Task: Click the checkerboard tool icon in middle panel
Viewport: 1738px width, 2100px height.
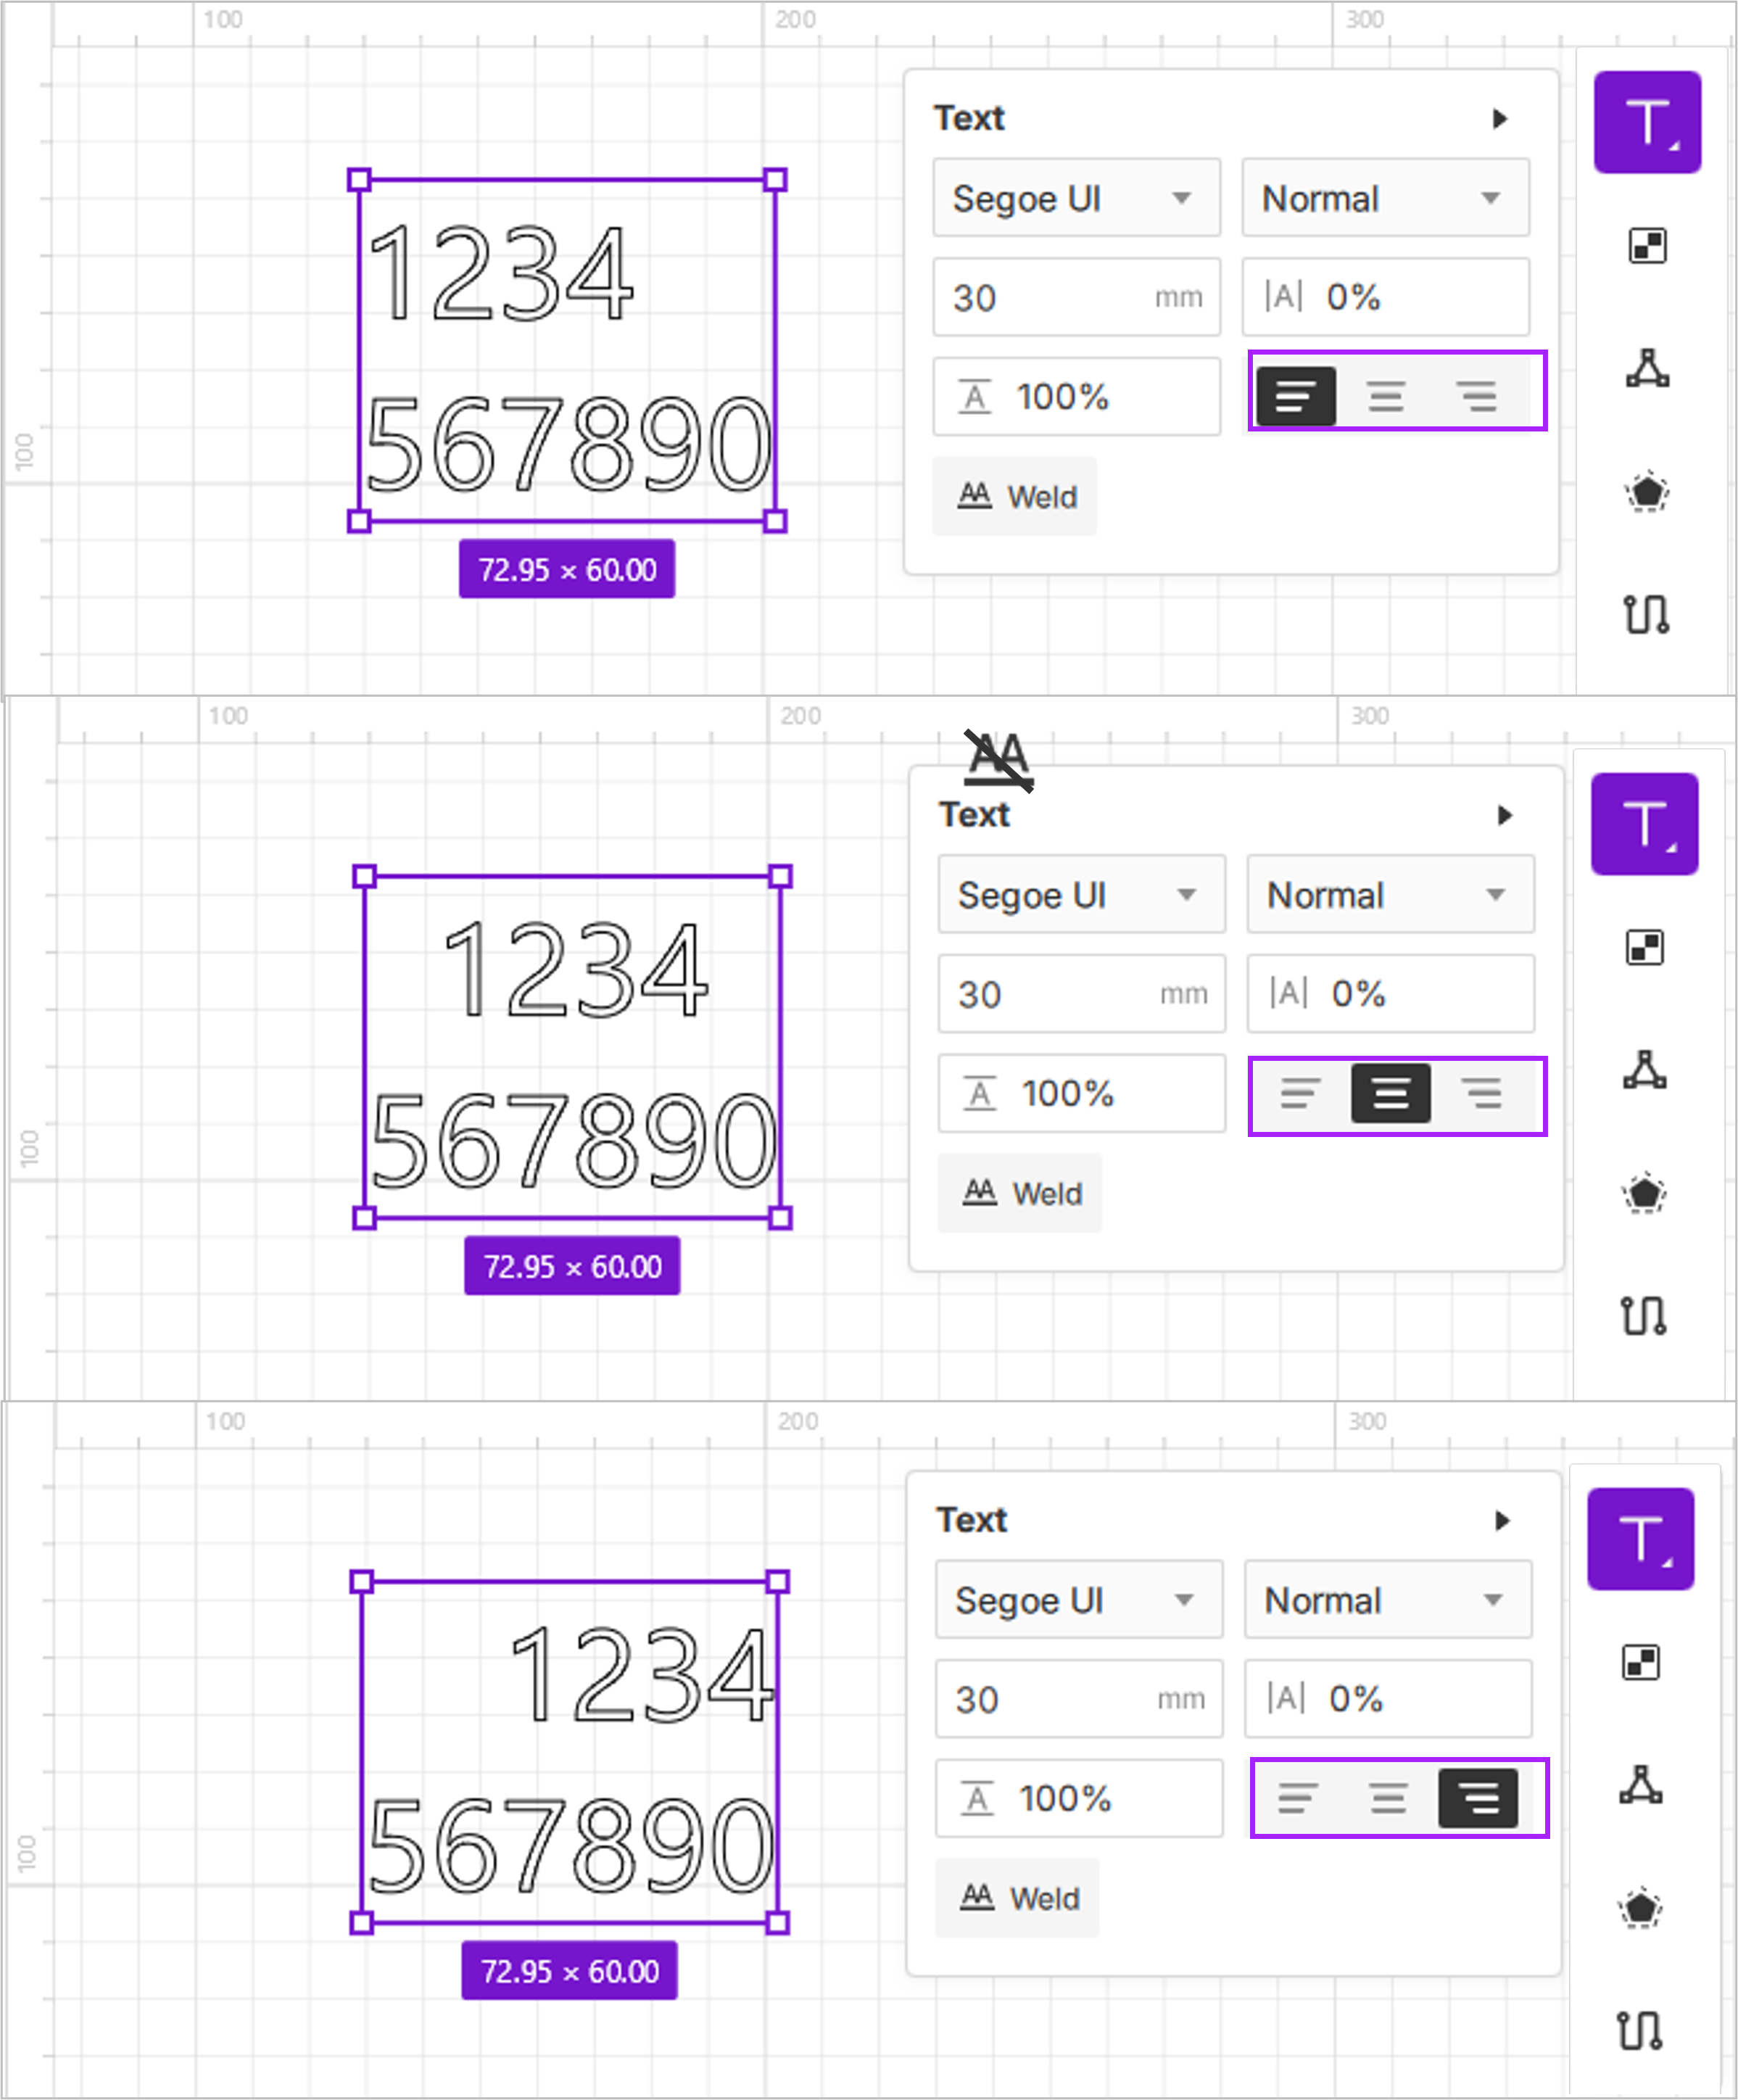Action: pyautogui.click(x=1645, y=947)
